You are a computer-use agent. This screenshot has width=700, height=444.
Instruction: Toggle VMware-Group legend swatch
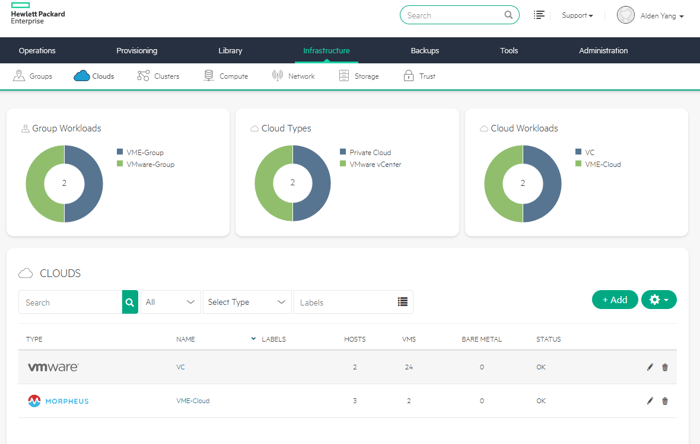[120, 164]
